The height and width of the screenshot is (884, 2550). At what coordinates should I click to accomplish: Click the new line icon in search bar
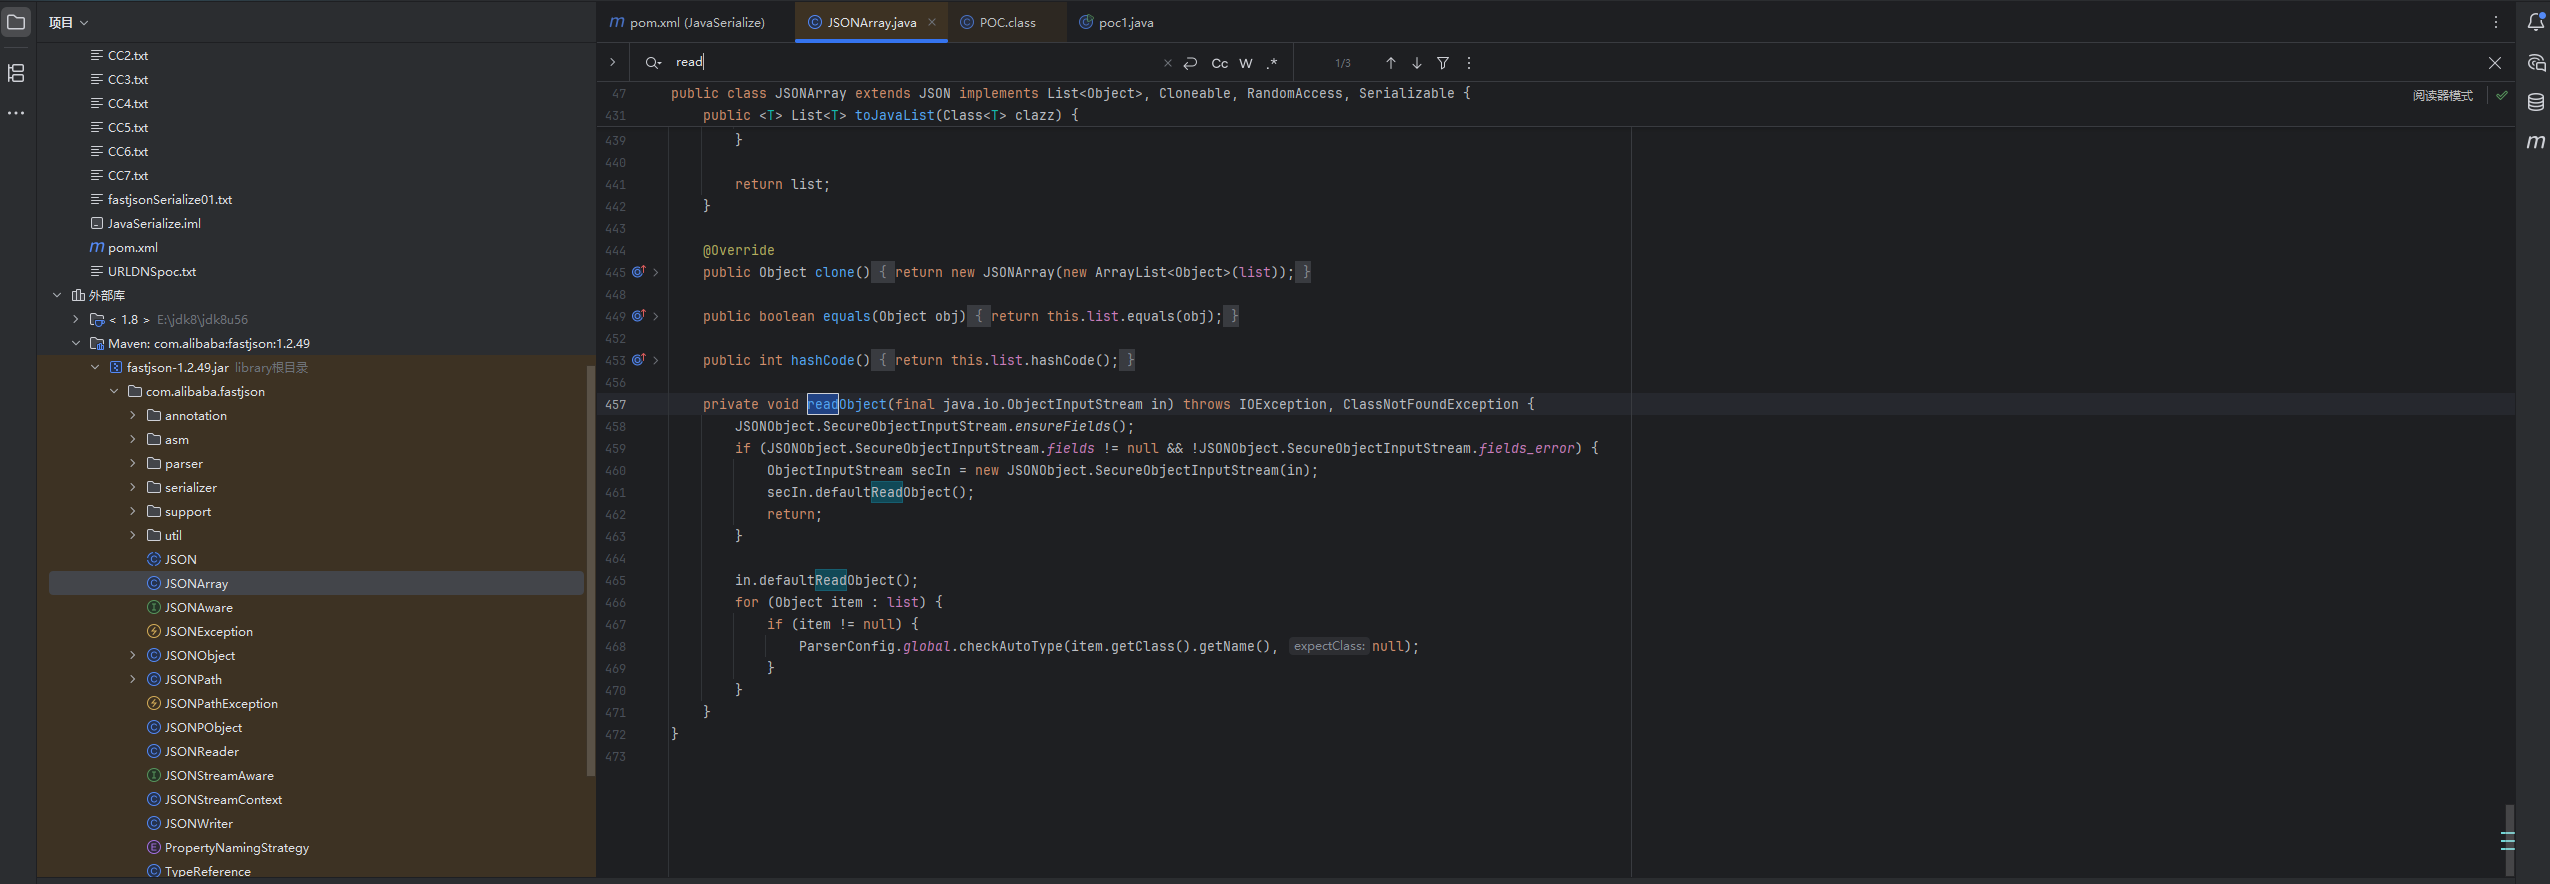tap(1190, 63)
